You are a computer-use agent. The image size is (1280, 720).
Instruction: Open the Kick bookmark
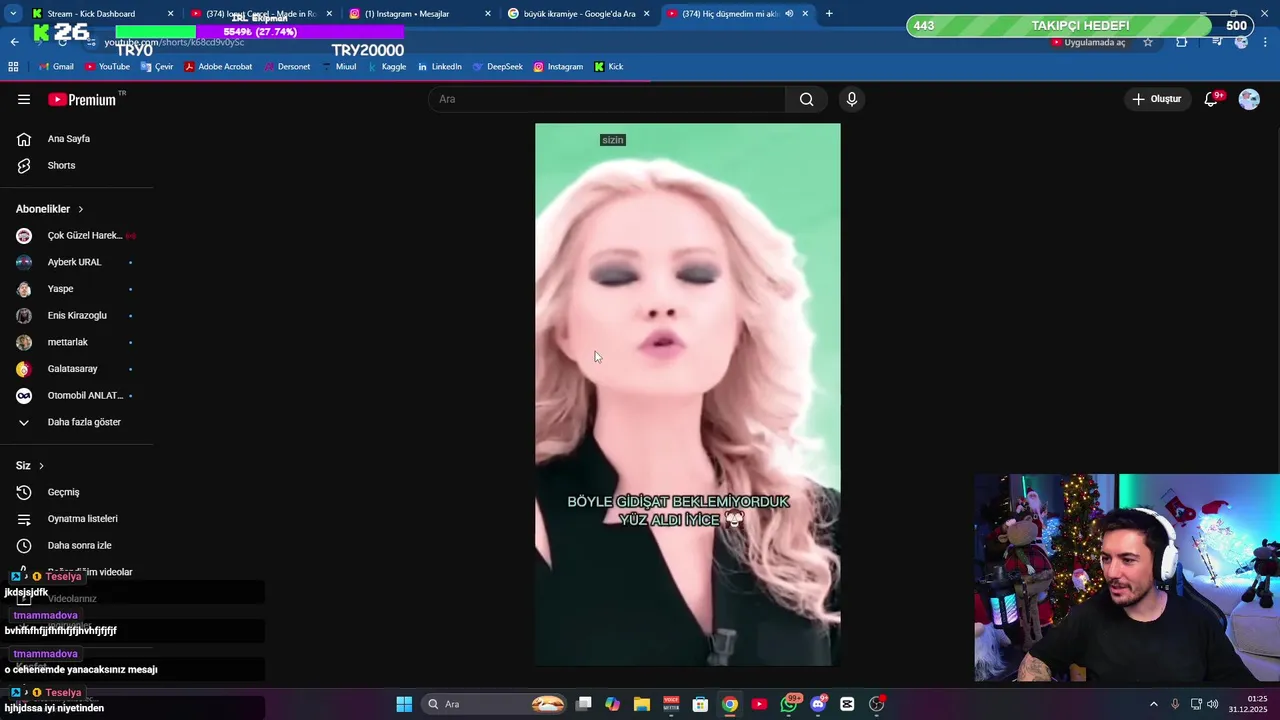(x=608, y=67)
